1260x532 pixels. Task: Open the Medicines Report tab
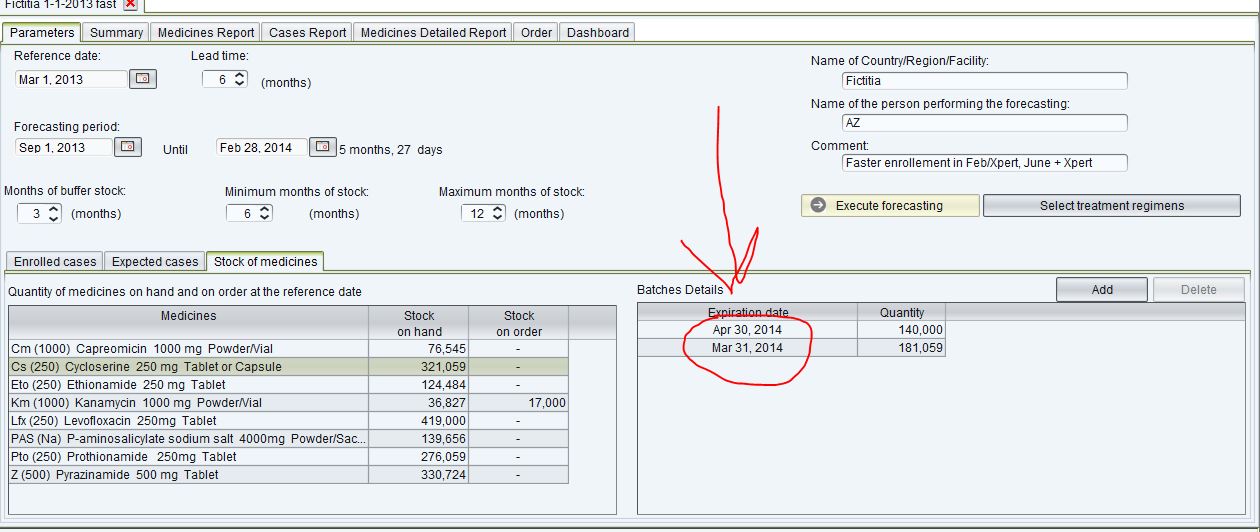(x=206, y=32)
